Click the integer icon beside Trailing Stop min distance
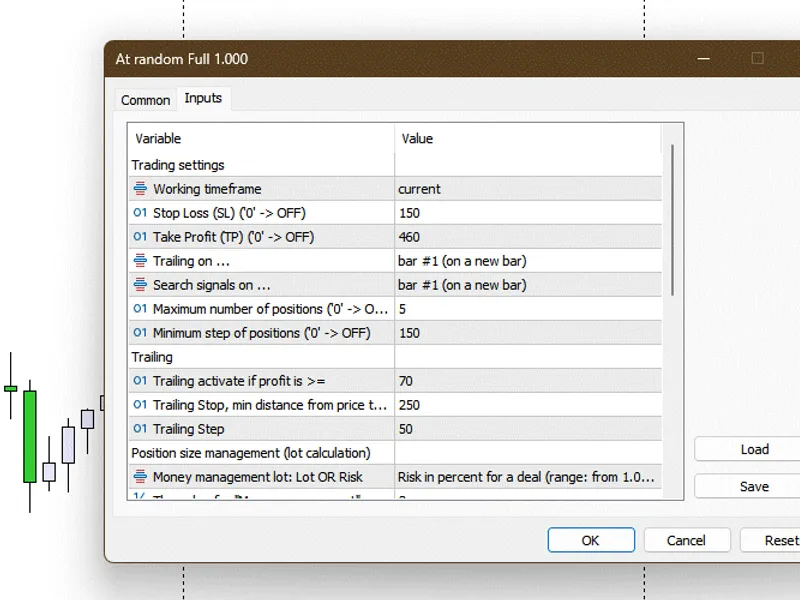Image resolution: width=800 pixels, height=600 pixels. tap(140, 405)
